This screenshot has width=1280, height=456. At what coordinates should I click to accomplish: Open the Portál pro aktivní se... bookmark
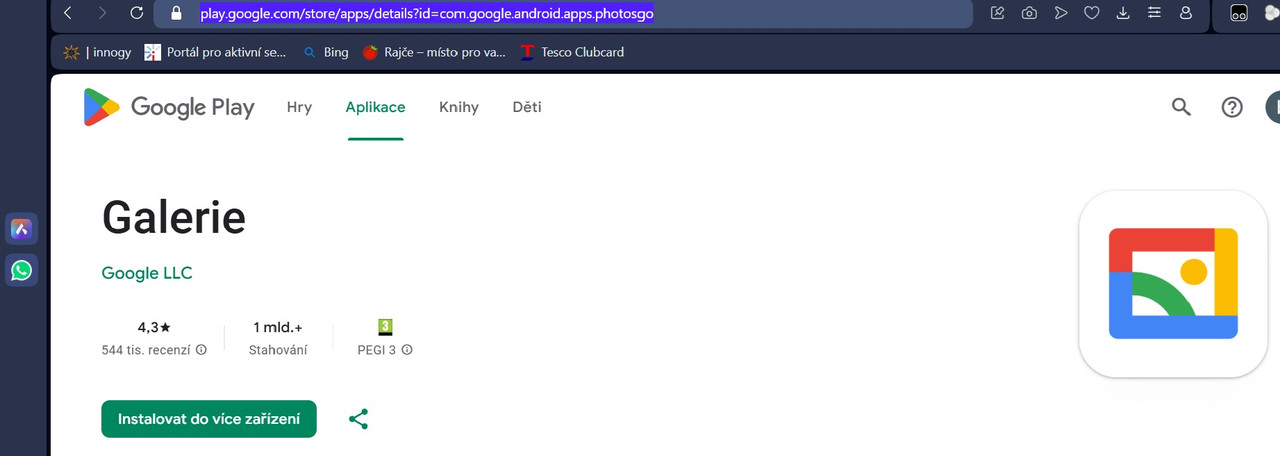click(x=216, y=52)
